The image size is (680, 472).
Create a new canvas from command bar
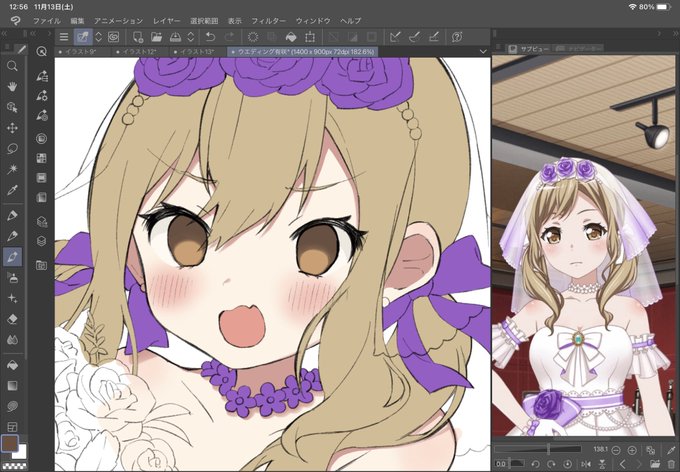[138, 37]
